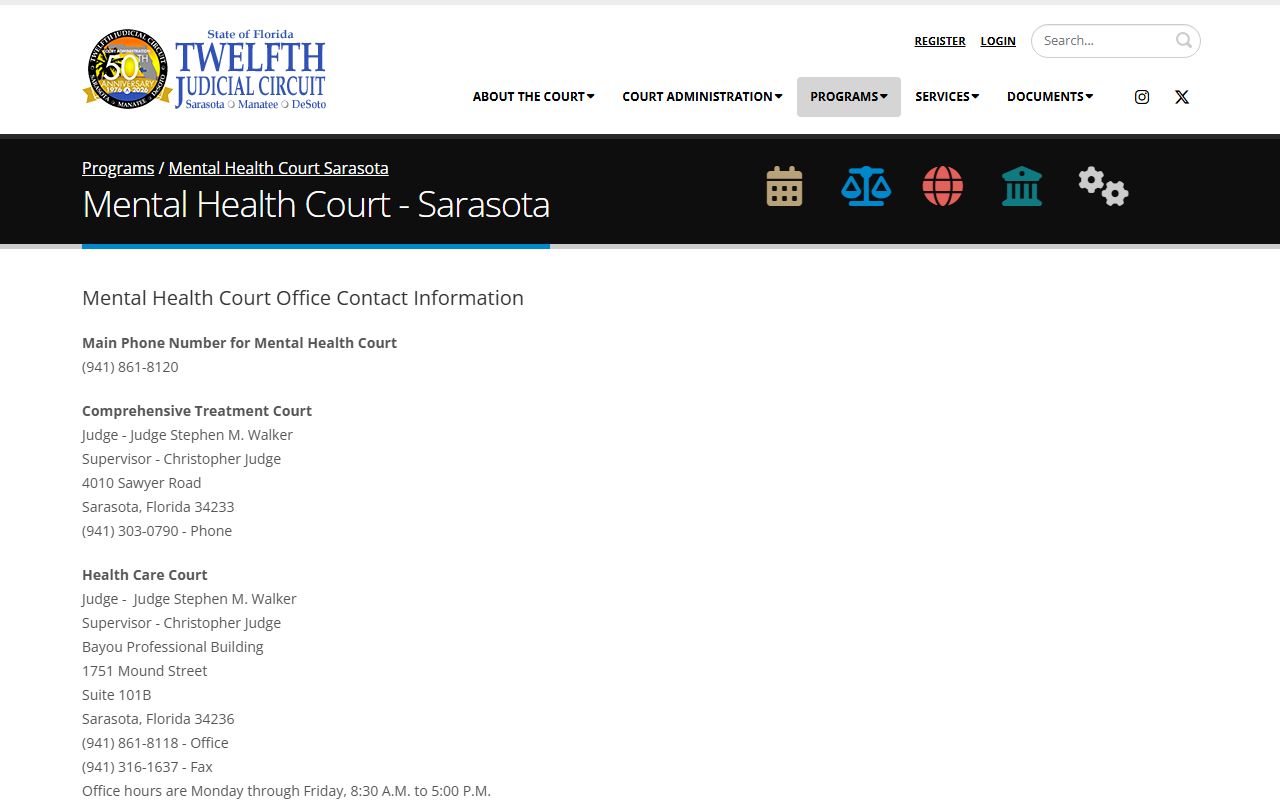
Task: Click the Office hours line
Action: click(x=287, y=791)
